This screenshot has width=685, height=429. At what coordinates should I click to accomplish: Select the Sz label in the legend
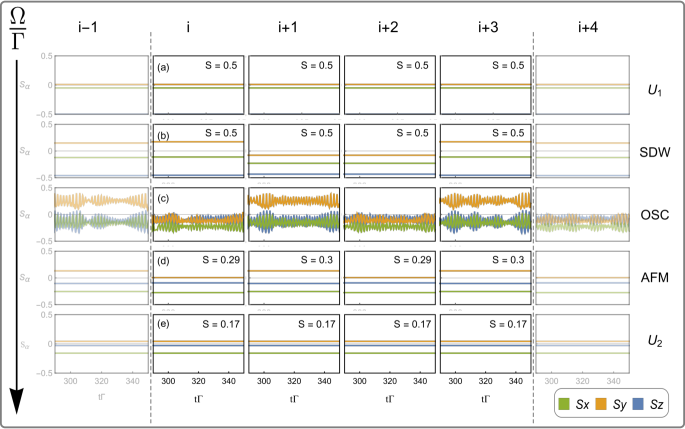pos(656,404)
